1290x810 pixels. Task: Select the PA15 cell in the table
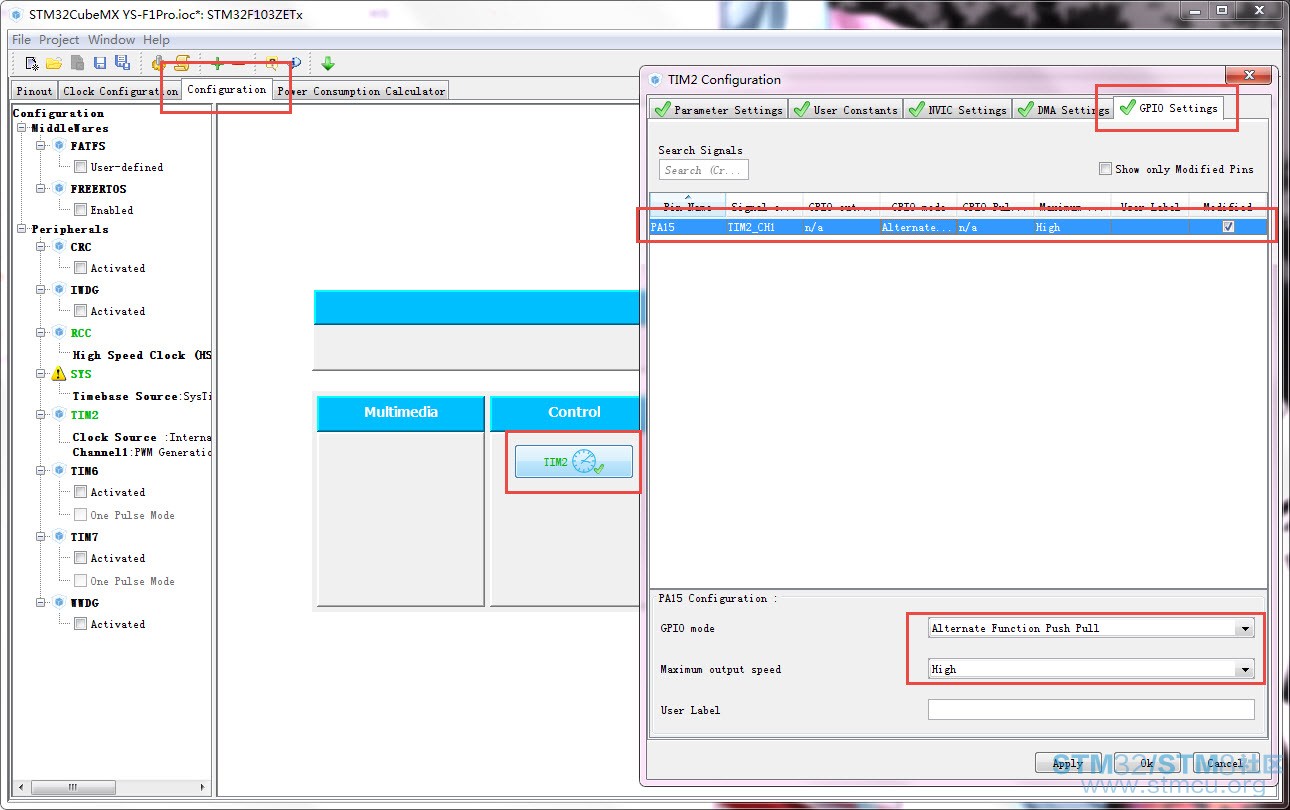pyautogui.click(x=688, y=227)
